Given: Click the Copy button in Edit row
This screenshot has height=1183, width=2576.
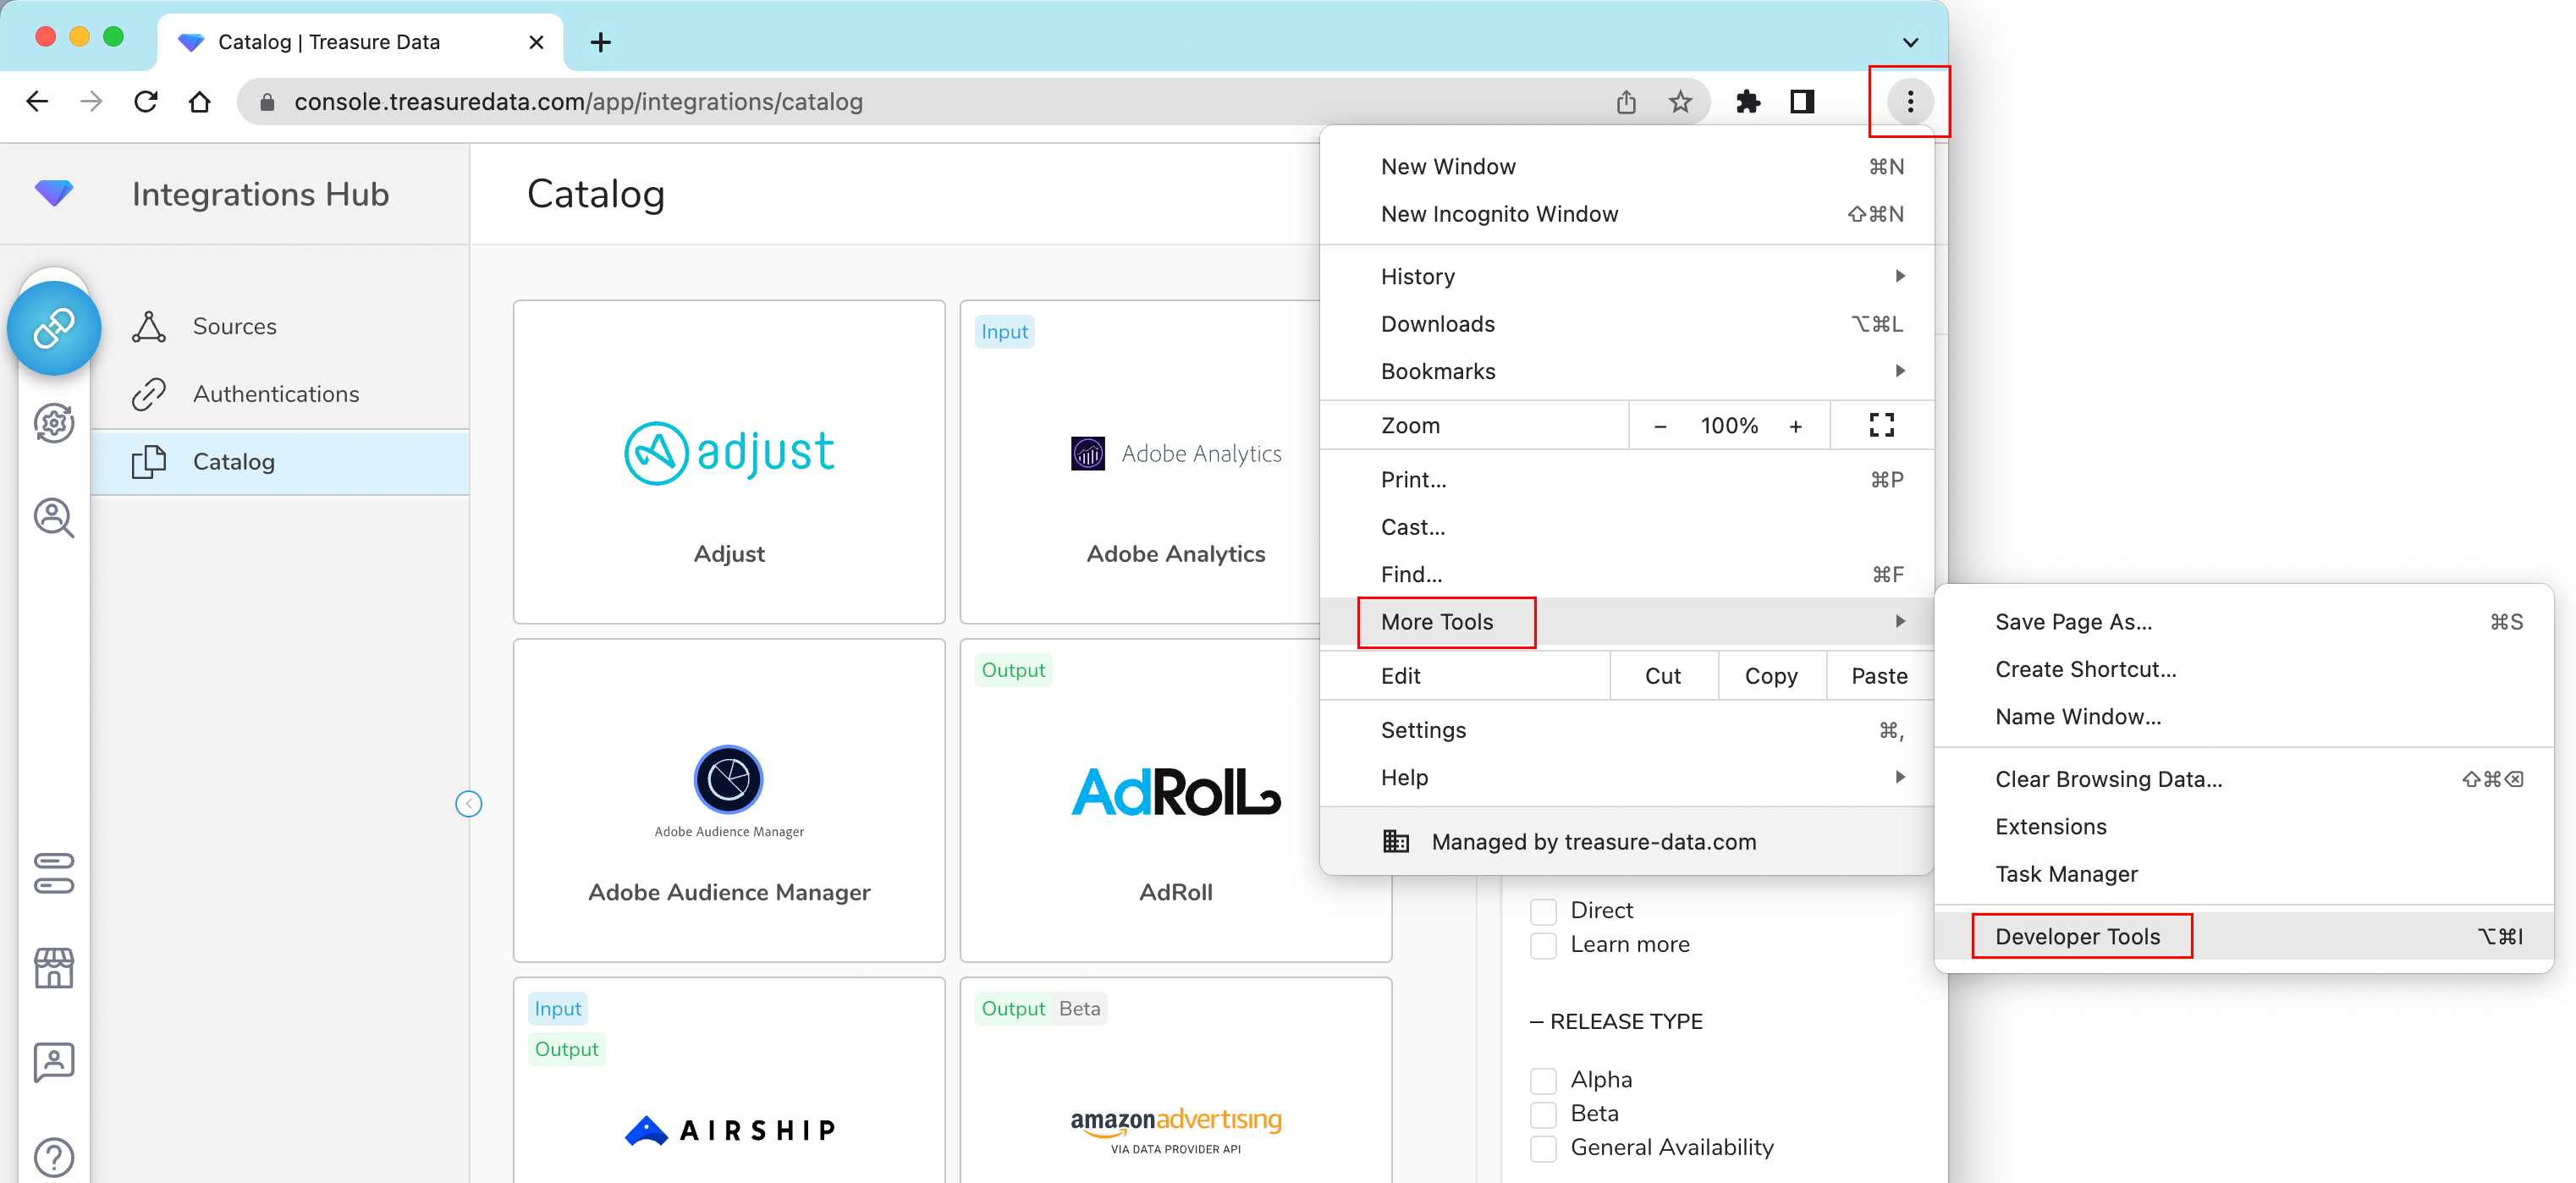Looking at the screenshot, I should point(1770,676).
